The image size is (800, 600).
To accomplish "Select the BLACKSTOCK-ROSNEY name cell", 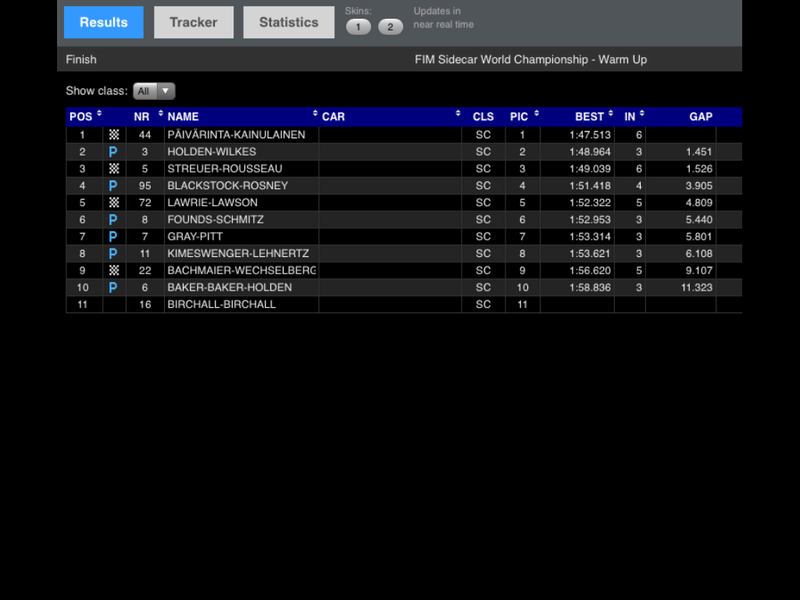I will [241, 186].
